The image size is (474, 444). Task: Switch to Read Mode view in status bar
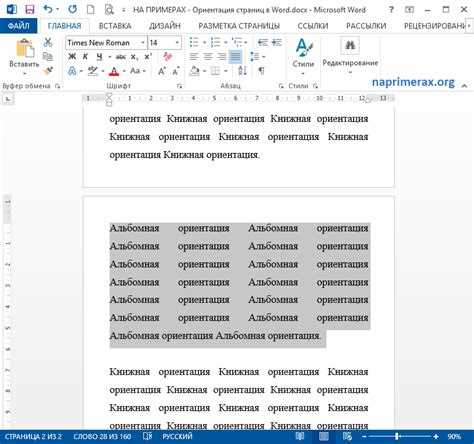pyautogui.click(x=300, y=436)
